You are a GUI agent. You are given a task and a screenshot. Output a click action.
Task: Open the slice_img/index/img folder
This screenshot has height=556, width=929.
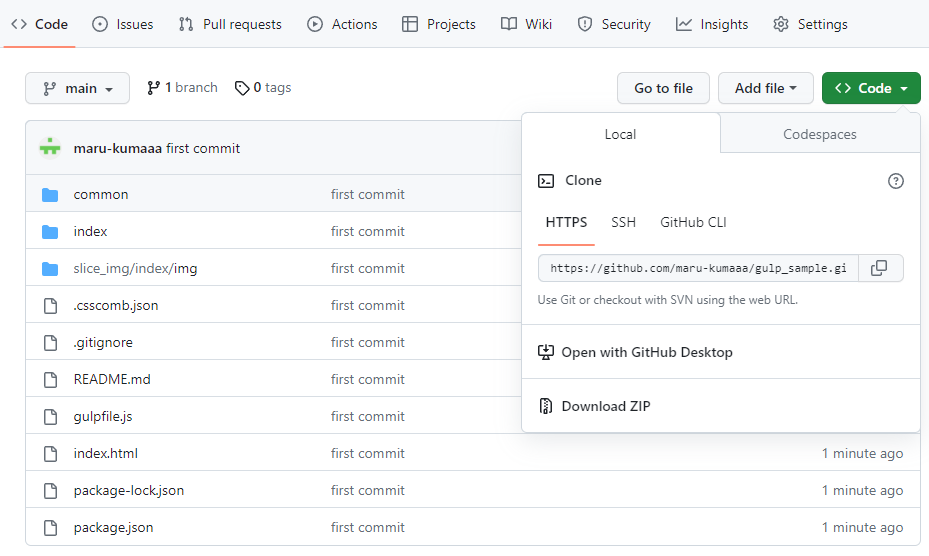tap(135, 269)
